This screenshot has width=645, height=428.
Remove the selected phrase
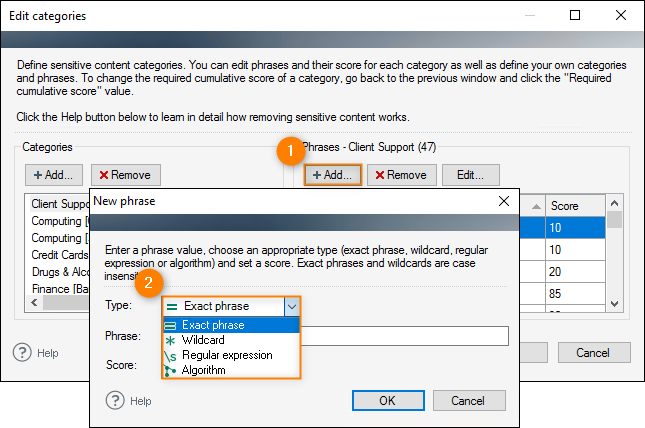tap(401, 175)
